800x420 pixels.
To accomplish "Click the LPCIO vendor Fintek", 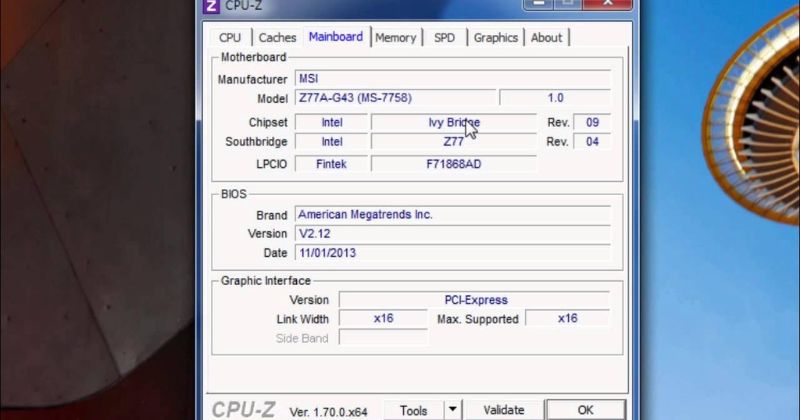I will pyautogui.click(x=332, y=164).
